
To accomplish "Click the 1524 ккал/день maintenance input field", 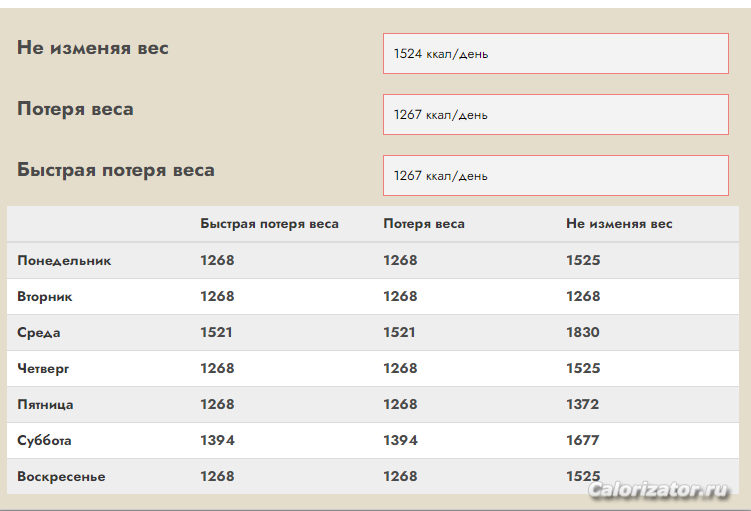I will [x=555, y=53].
